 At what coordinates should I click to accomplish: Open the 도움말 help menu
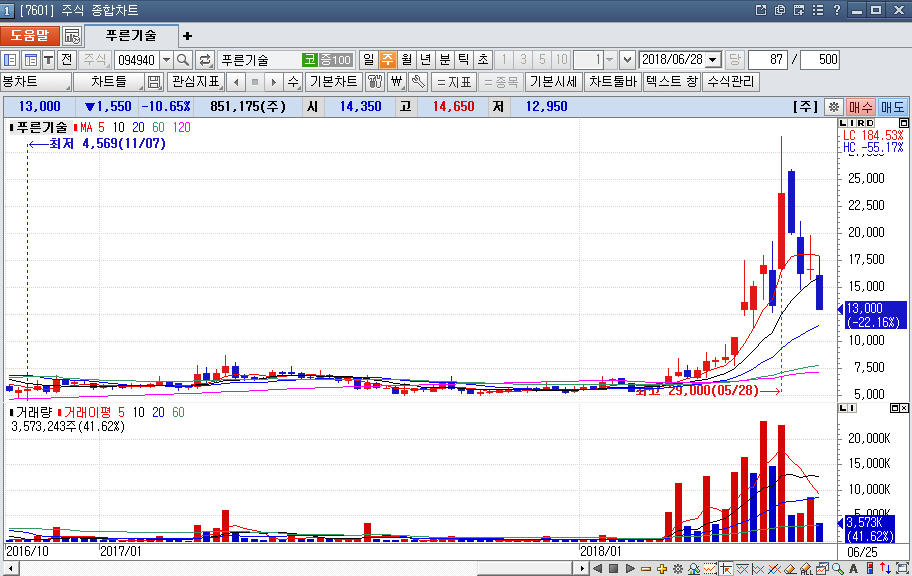click(29, 35)
